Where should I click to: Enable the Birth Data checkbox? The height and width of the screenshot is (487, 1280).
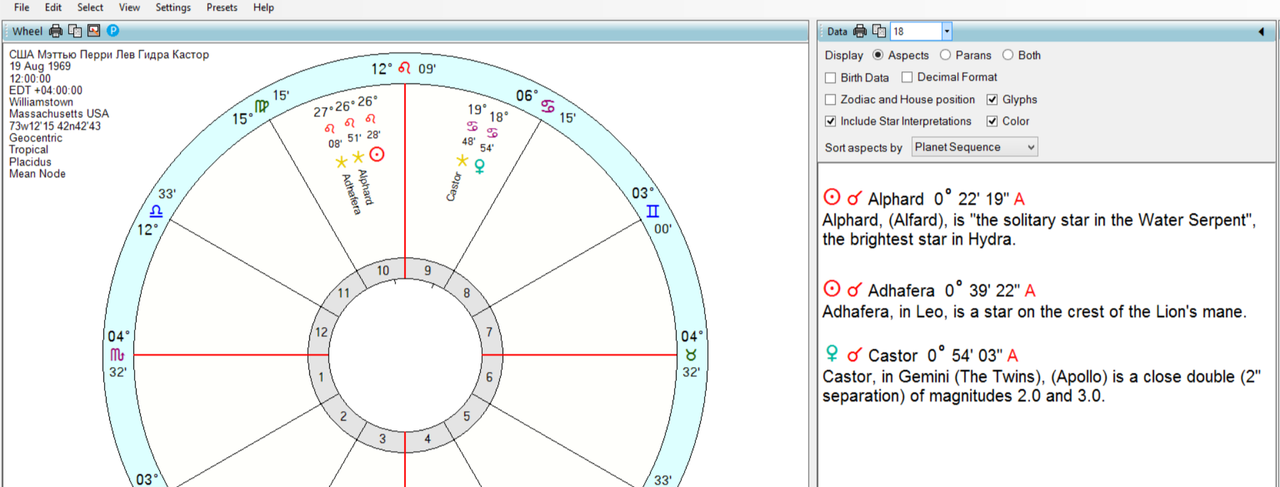[x=831, y=77]
